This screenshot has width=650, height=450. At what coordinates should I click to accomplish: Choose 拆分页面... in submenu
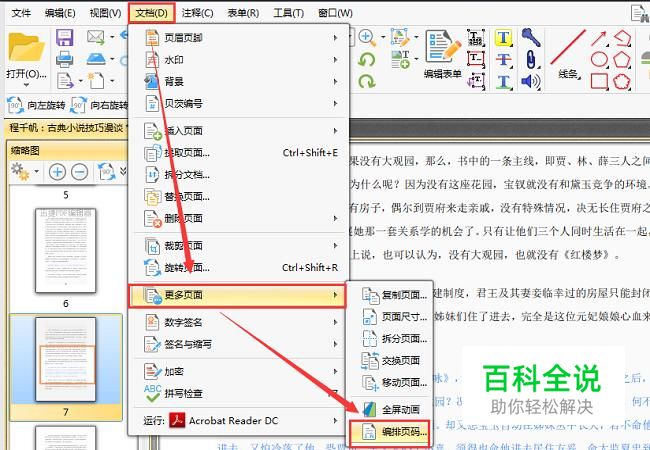click(390, 339)
